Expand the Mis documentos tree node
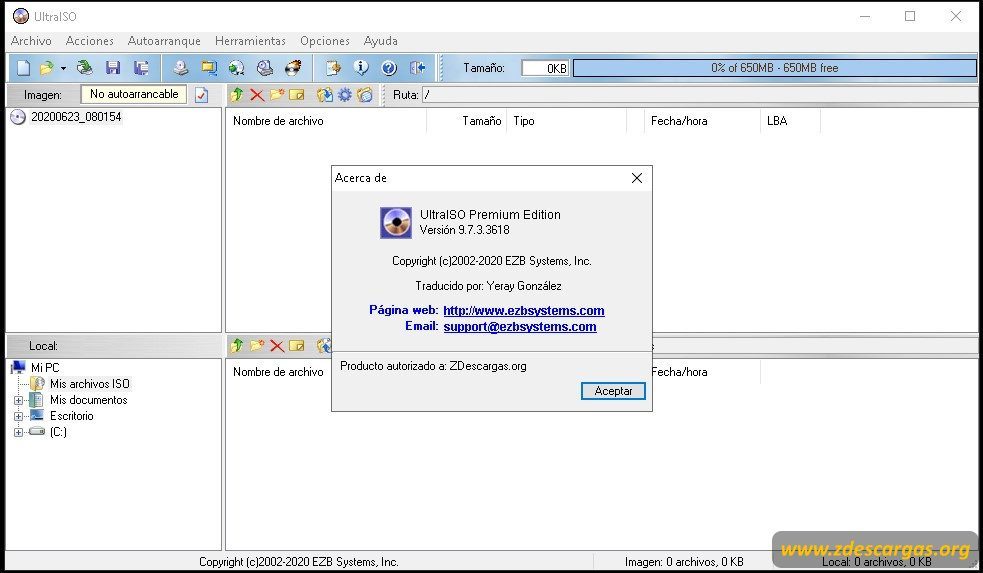The height and width of the screenshot is (573, 983). click(x=18, y=400)
